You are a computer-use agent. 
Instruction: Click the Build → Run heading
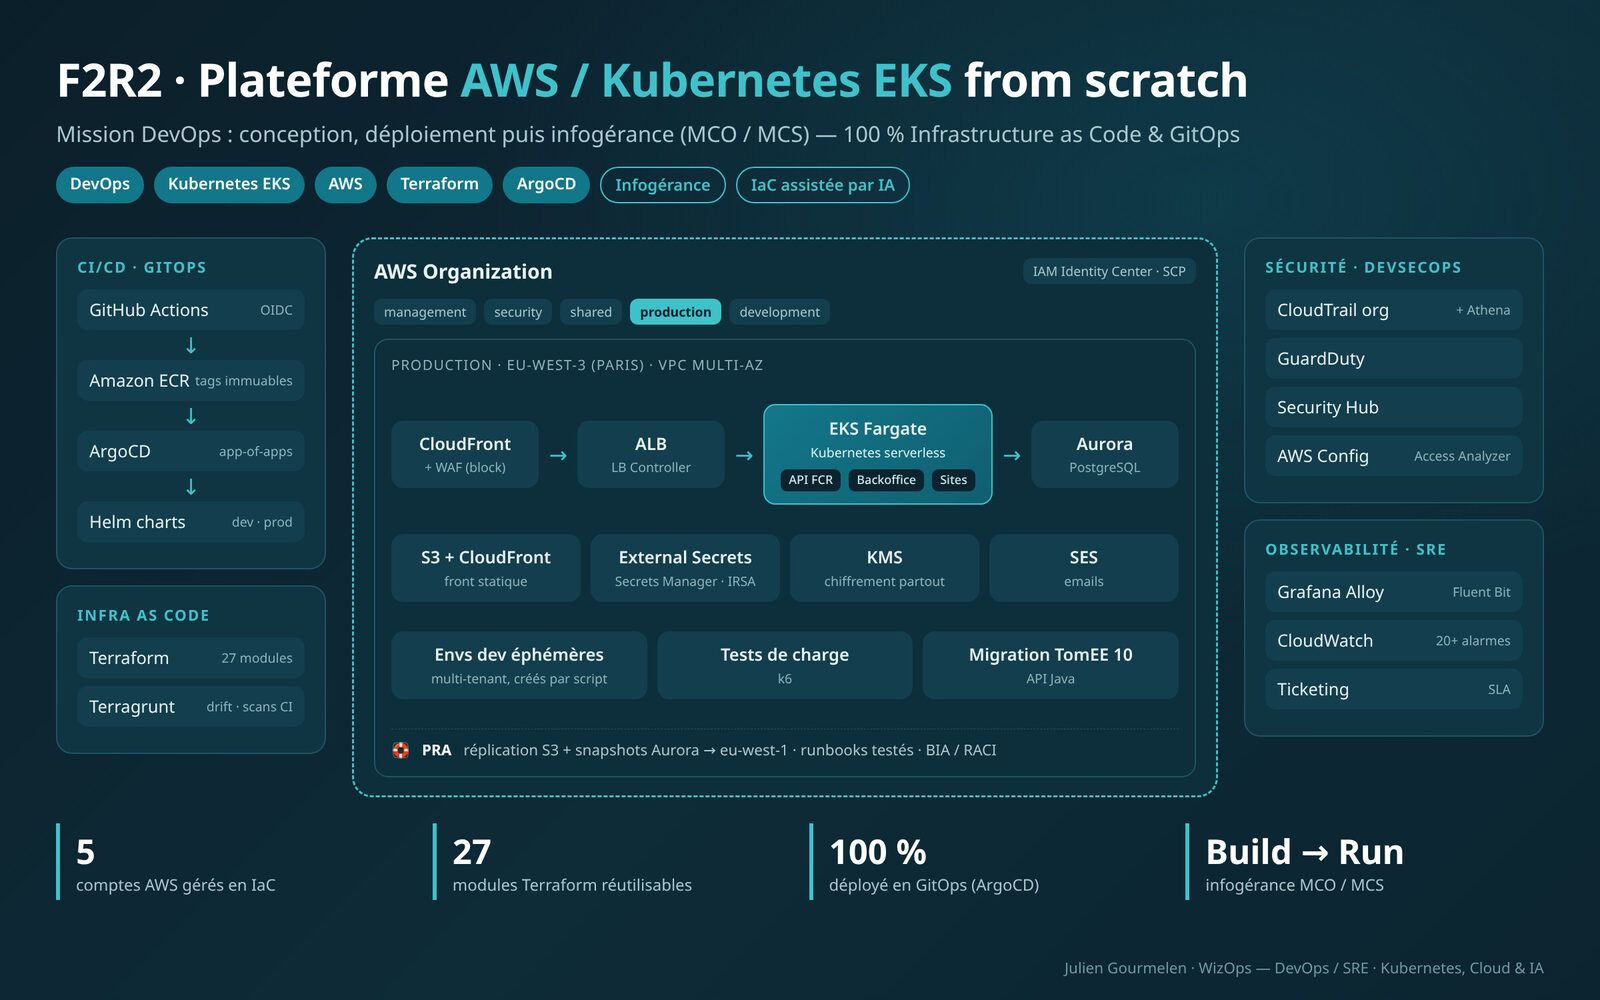[1304, 852]
